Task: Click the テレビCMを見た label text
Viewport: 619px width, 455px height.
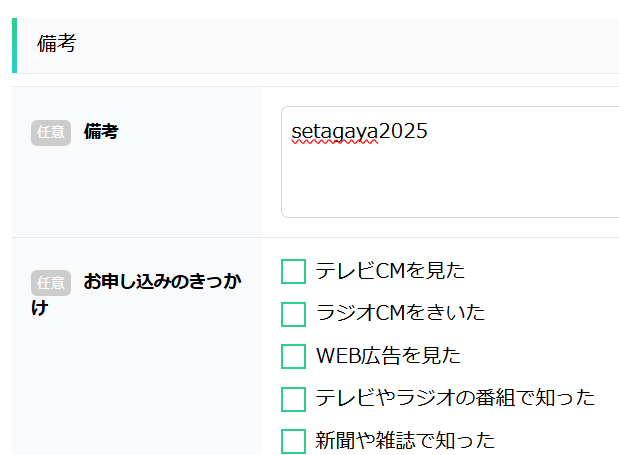Action: (390, 271)
